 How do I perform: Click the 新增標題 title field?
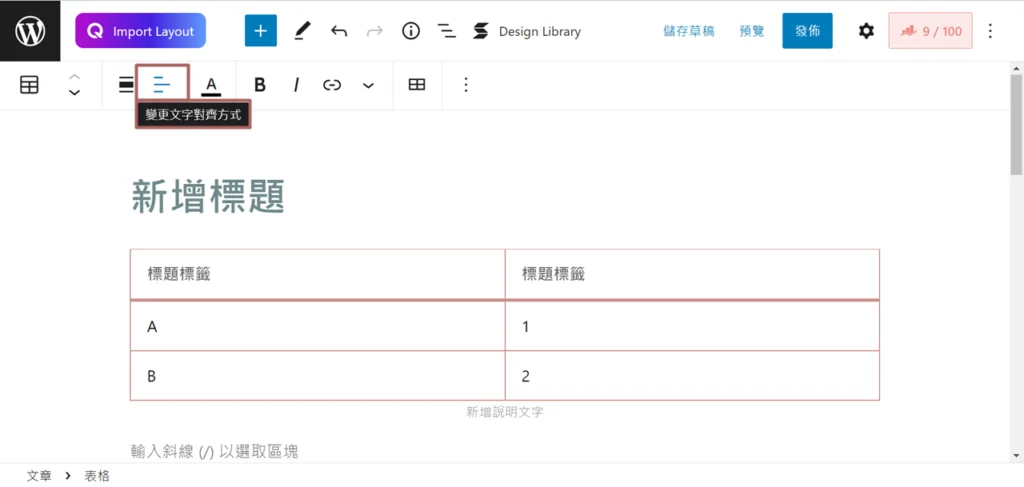208,196
